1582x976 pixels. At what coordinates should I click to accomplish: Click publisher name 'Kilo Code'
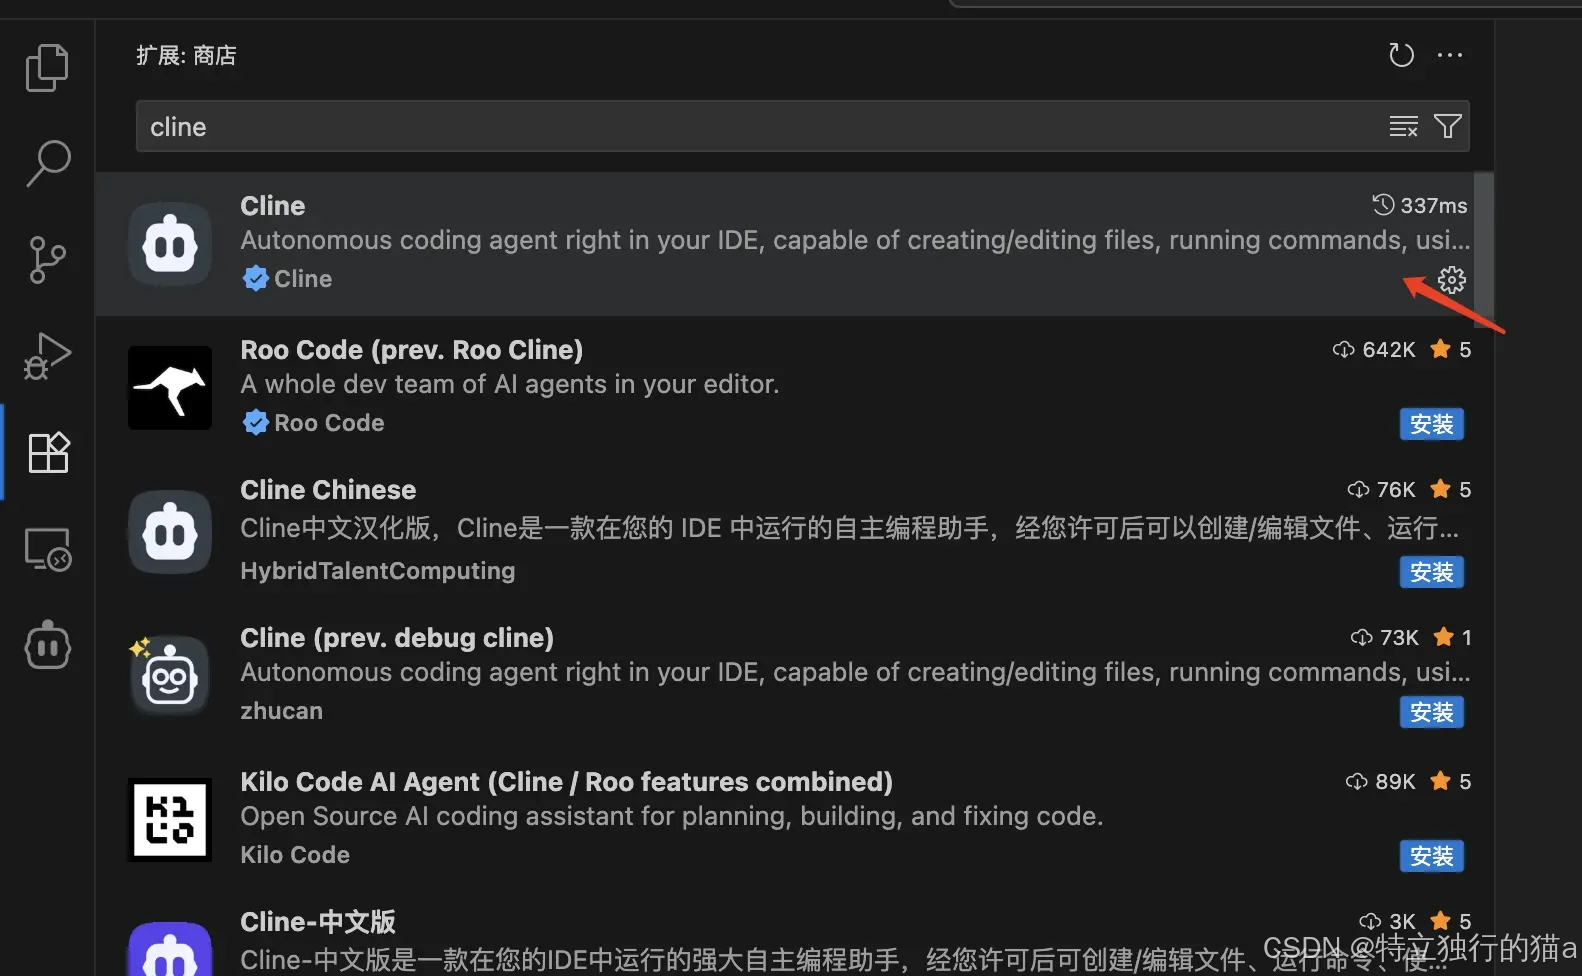point(295,855)
